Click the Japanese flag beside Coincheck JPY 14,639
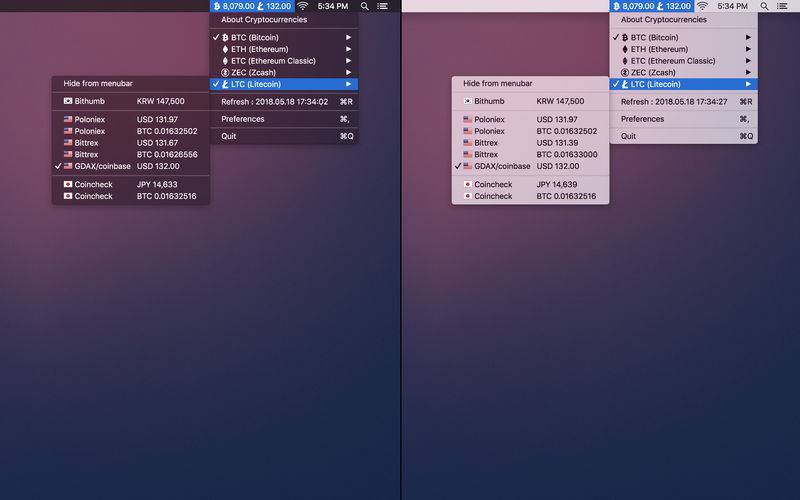 [x=467, y=184]
